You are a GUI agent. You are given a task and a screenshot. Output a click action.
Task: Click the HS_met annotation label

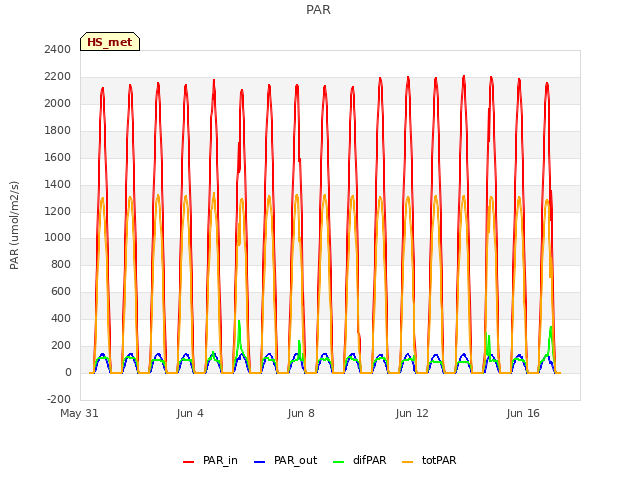(x=110, y=42)
